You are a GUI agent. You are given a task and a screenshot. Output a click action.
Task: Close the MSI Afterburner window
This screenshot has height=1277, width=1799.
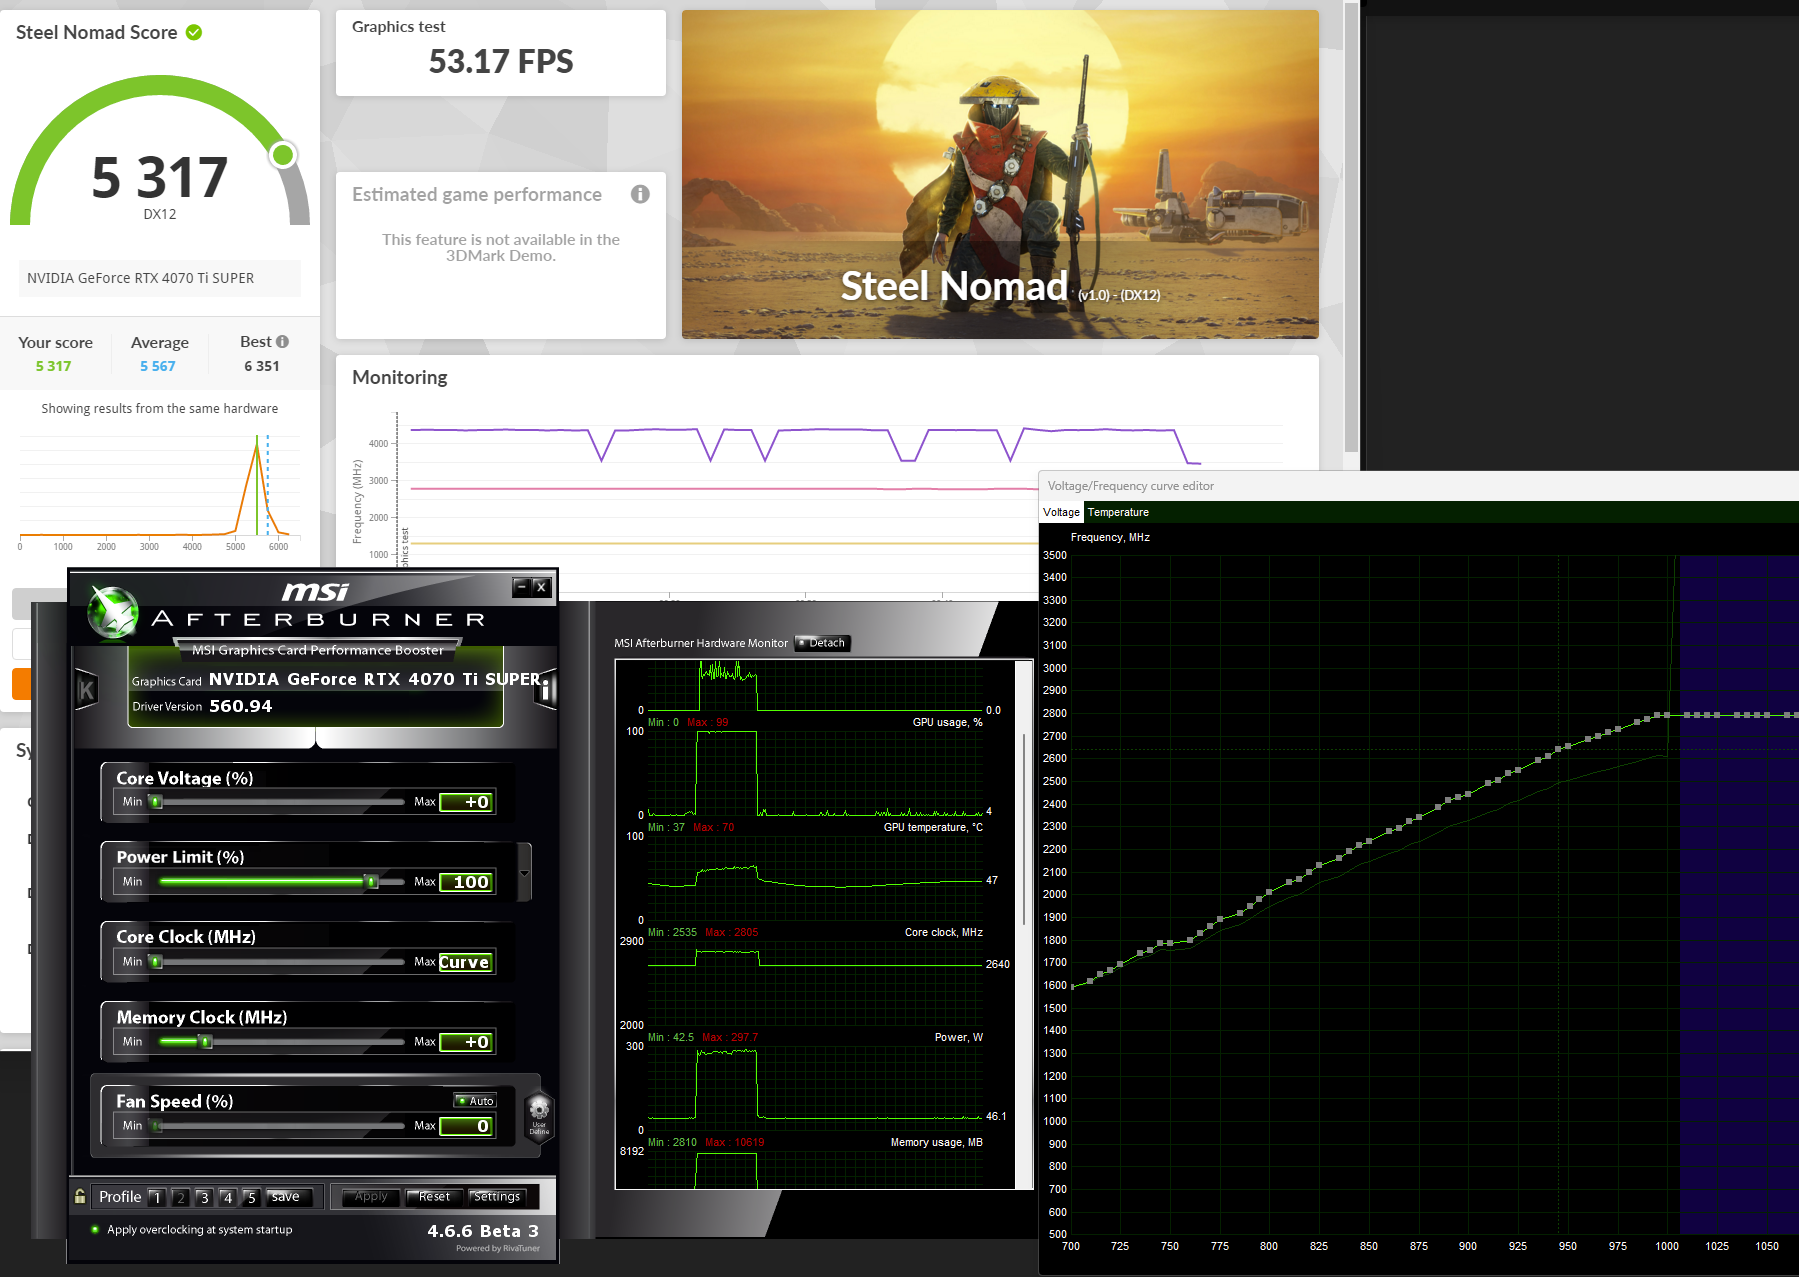541,587
